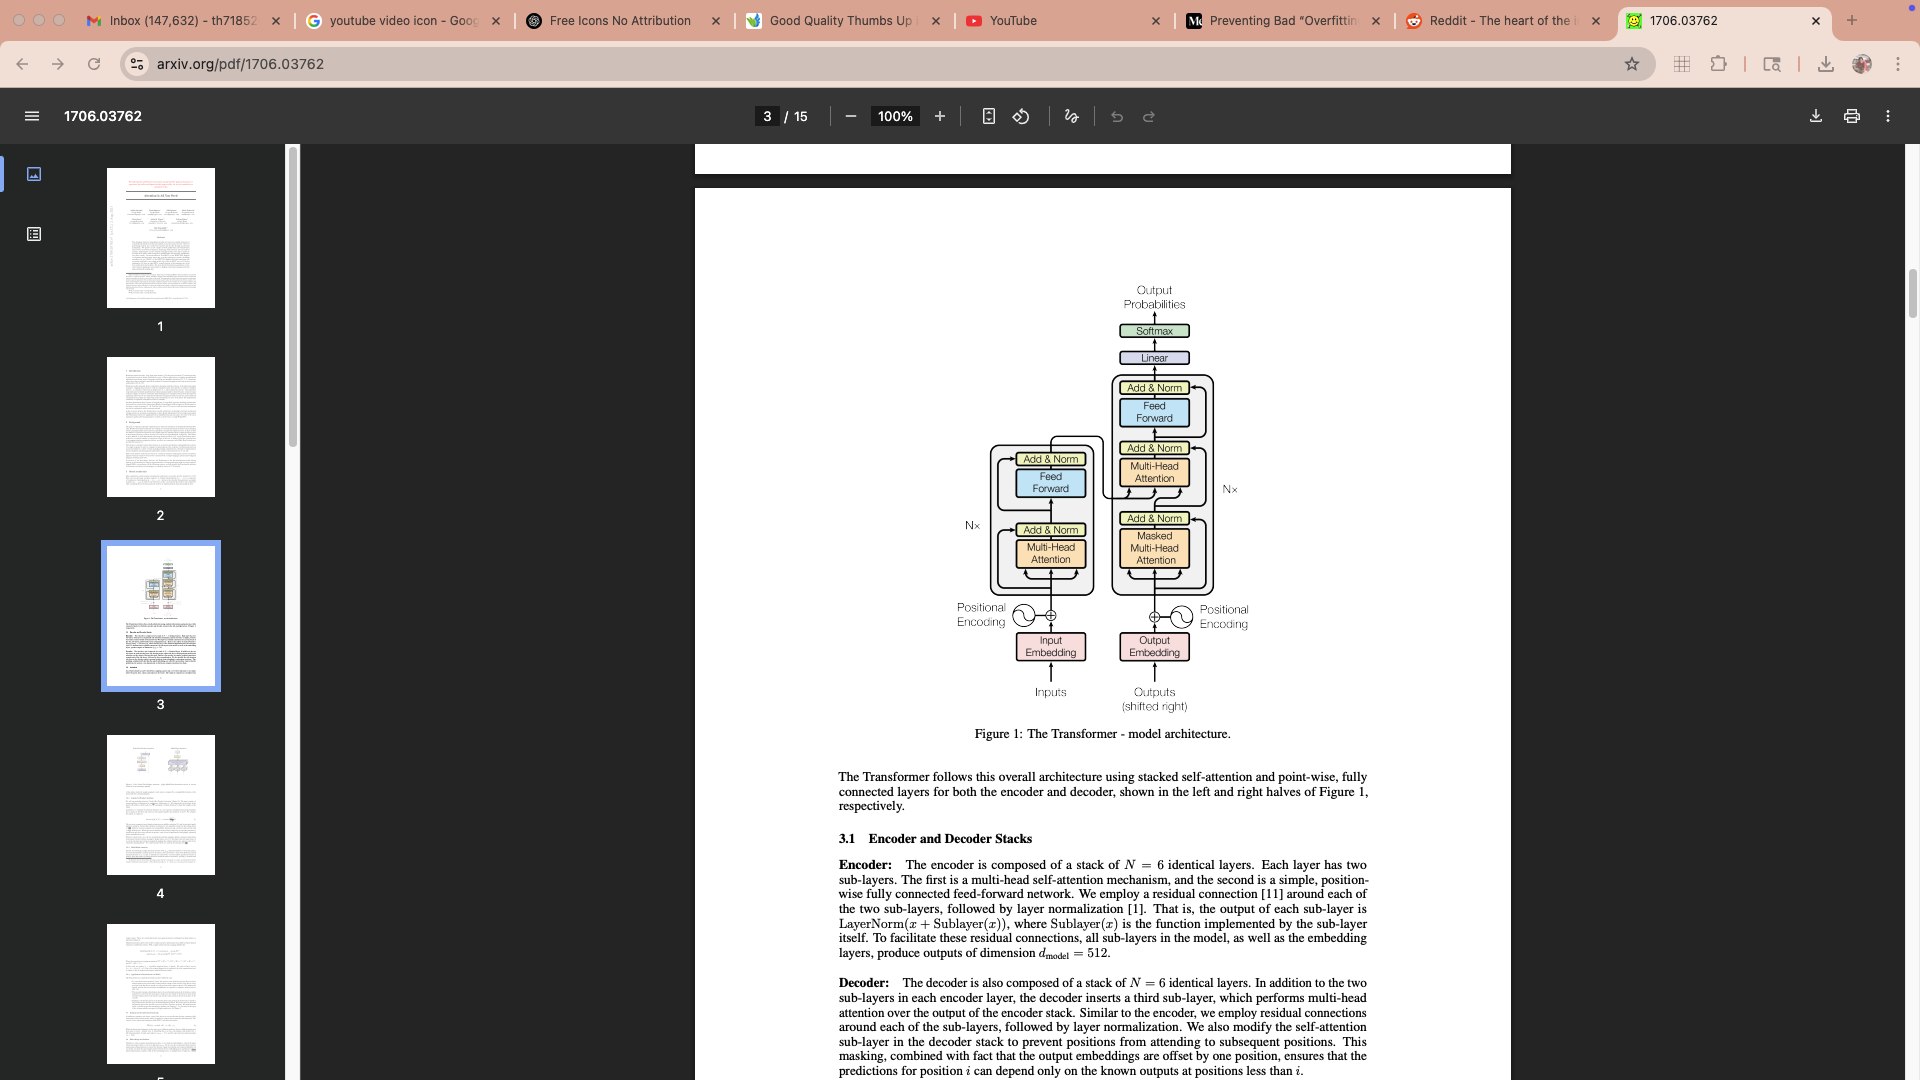The height and width of the screenshot is (1080, 1920).
Task: Open Chrome downloads tray icon
Action: click(x=1825, y=64)
